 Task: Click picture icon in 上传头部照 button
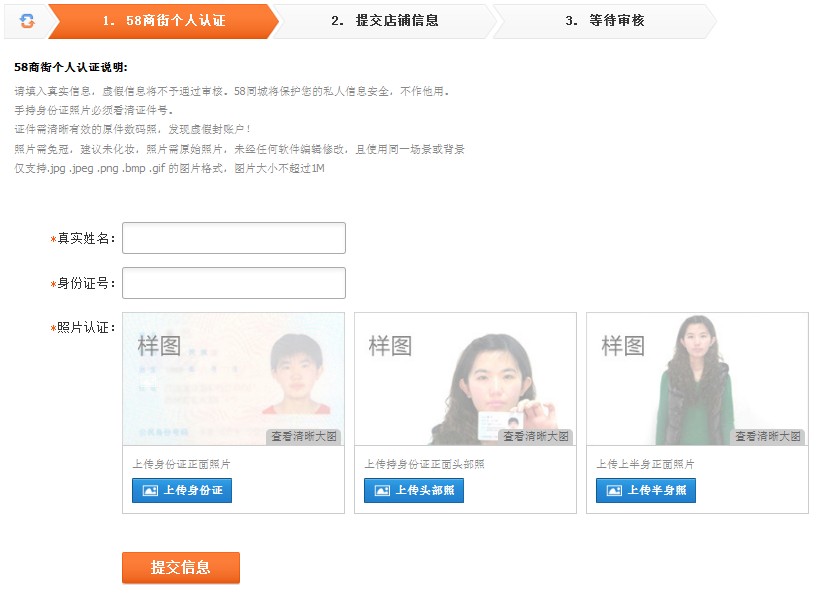point(382,491)
